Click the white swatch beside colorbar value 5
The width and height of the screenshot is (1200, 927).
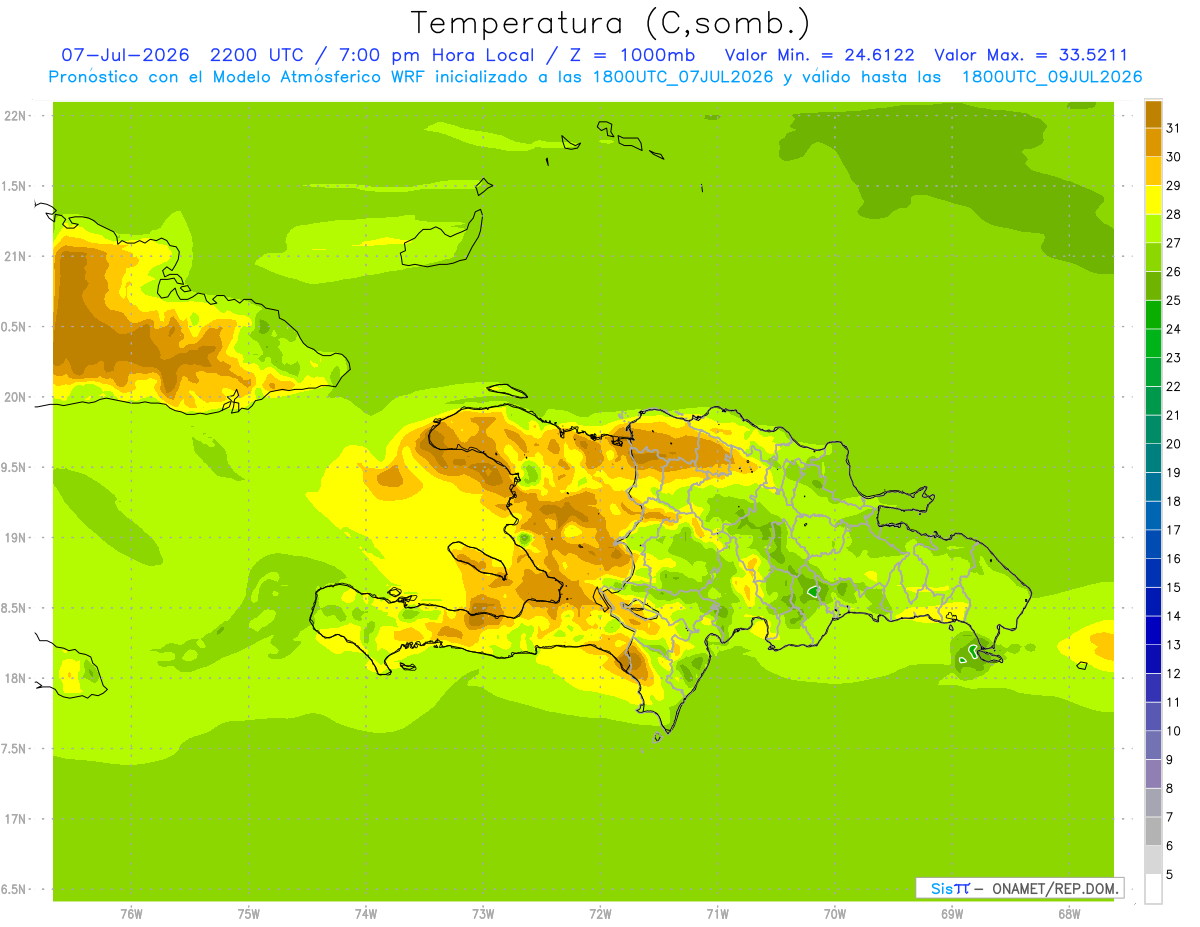1153,888
